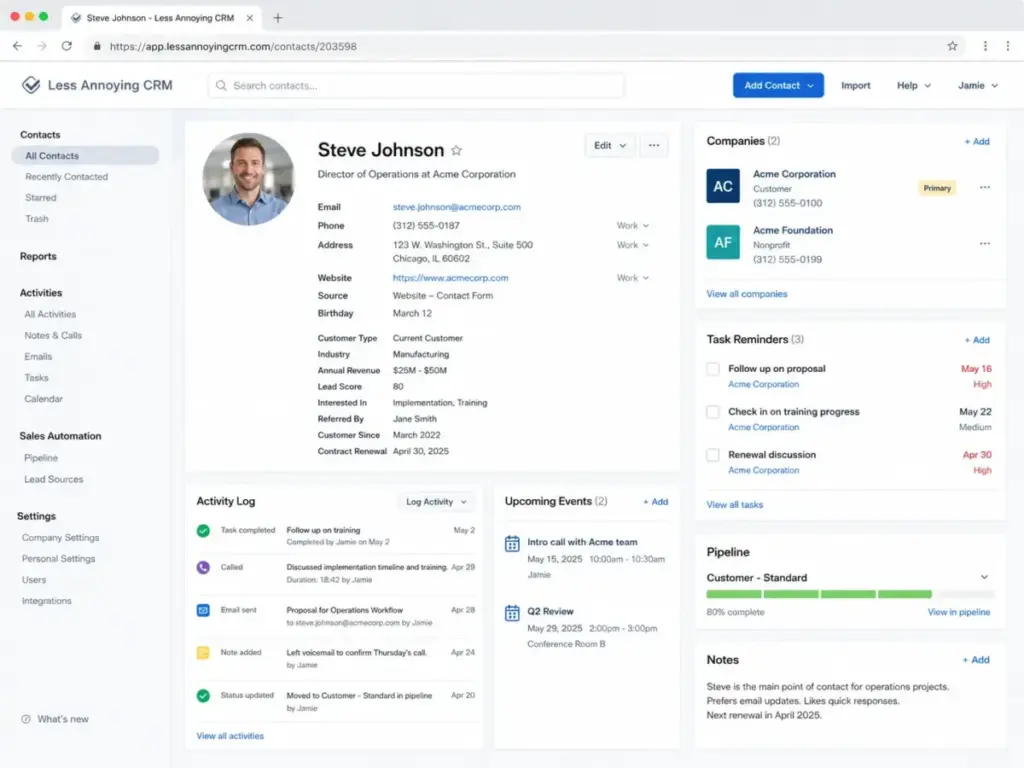
Task: Add an upcoming event with + Add
Action: [x=656, y=502]
